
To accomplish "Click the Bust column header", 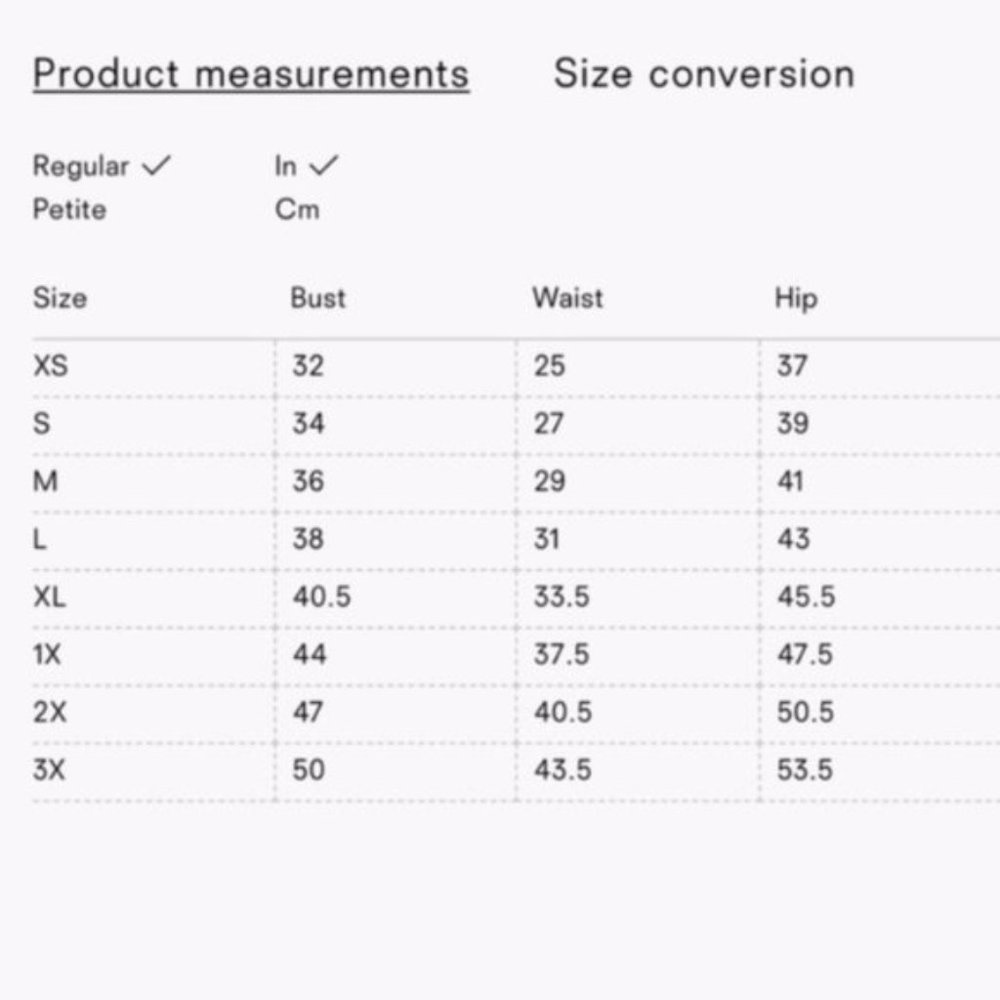I will click(x=318, y=298).
